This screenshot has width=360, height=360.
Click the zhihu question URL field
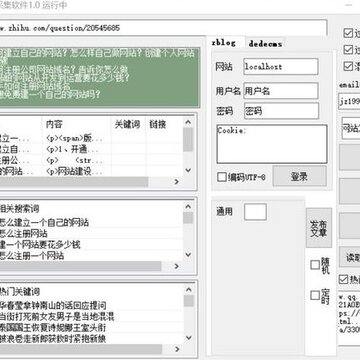pos(163,28)
